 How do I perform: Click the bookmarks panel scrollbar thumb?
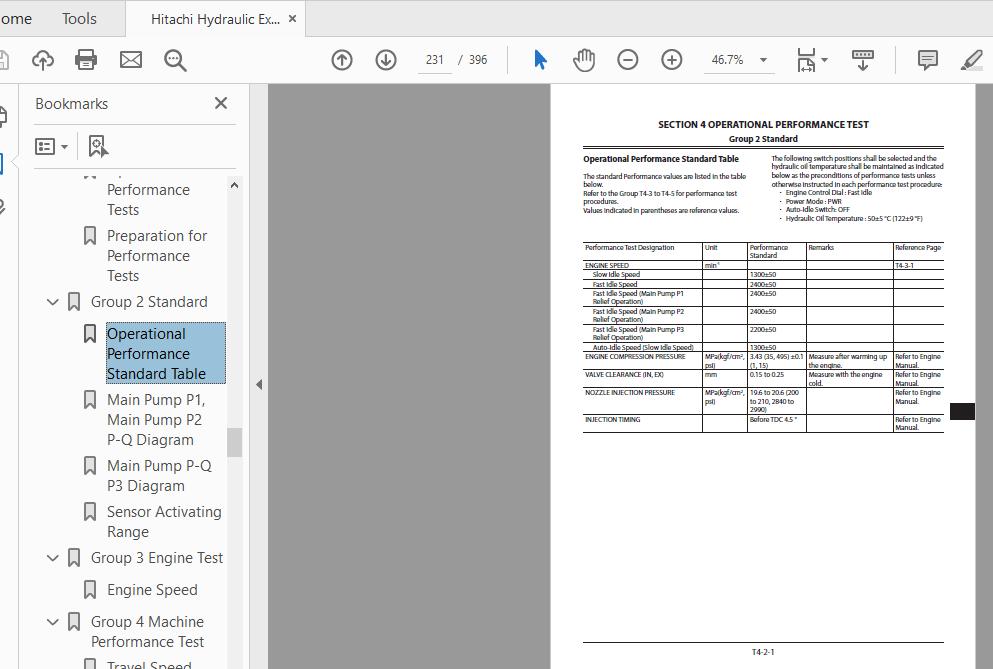point(234,442)
